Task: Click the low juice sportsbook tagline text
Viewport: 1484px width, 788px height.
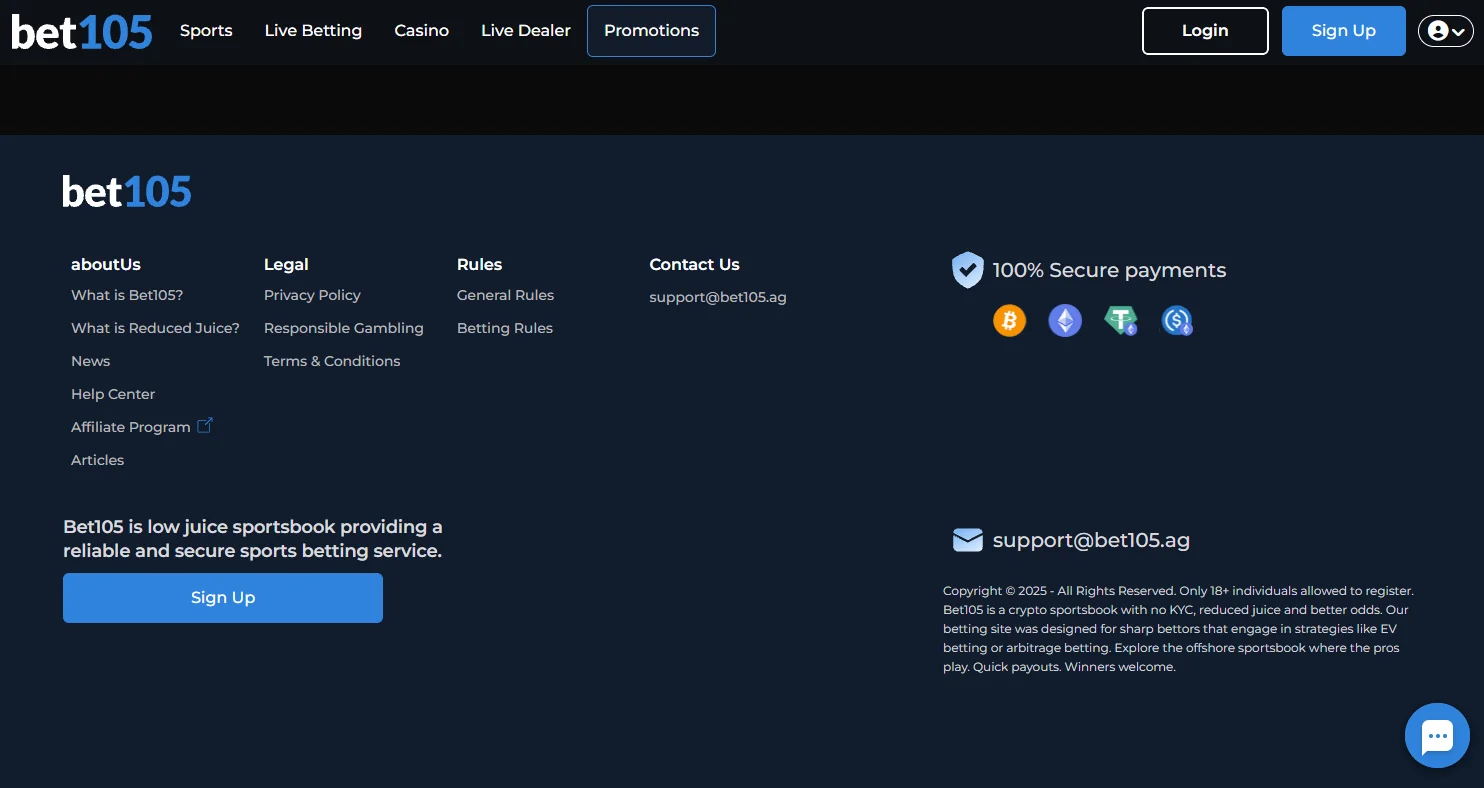Action: 252,539
